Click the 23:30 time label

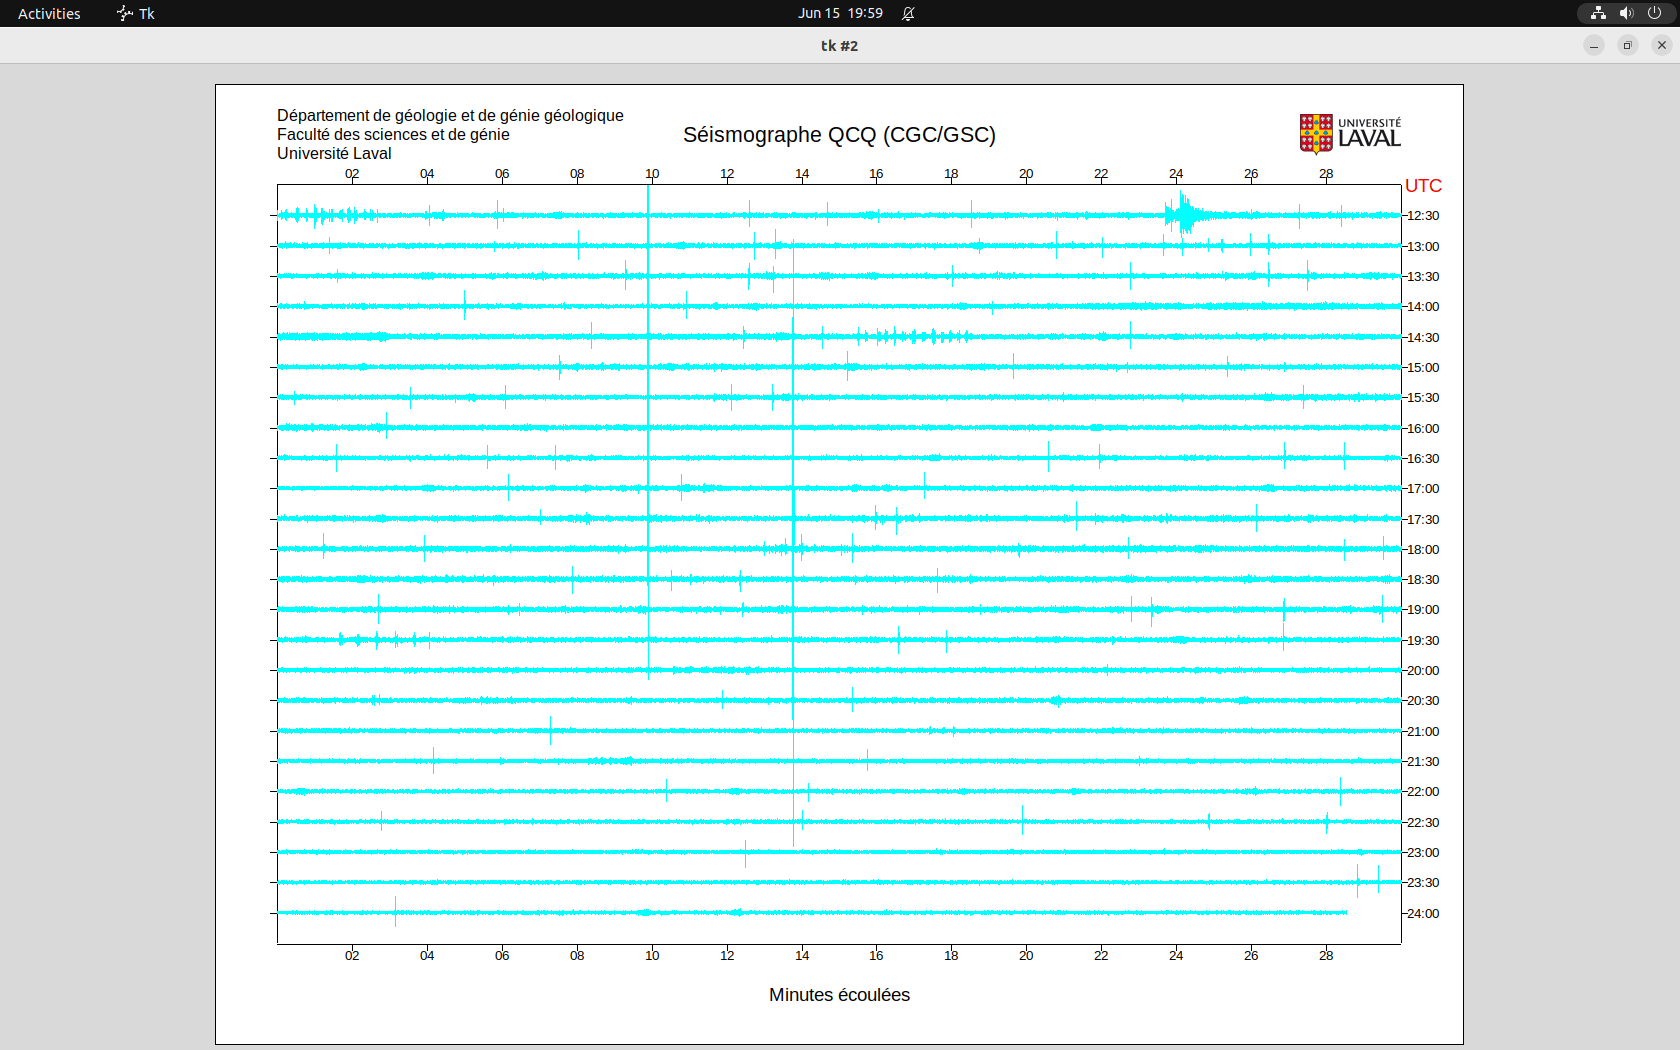point(1423,883)
